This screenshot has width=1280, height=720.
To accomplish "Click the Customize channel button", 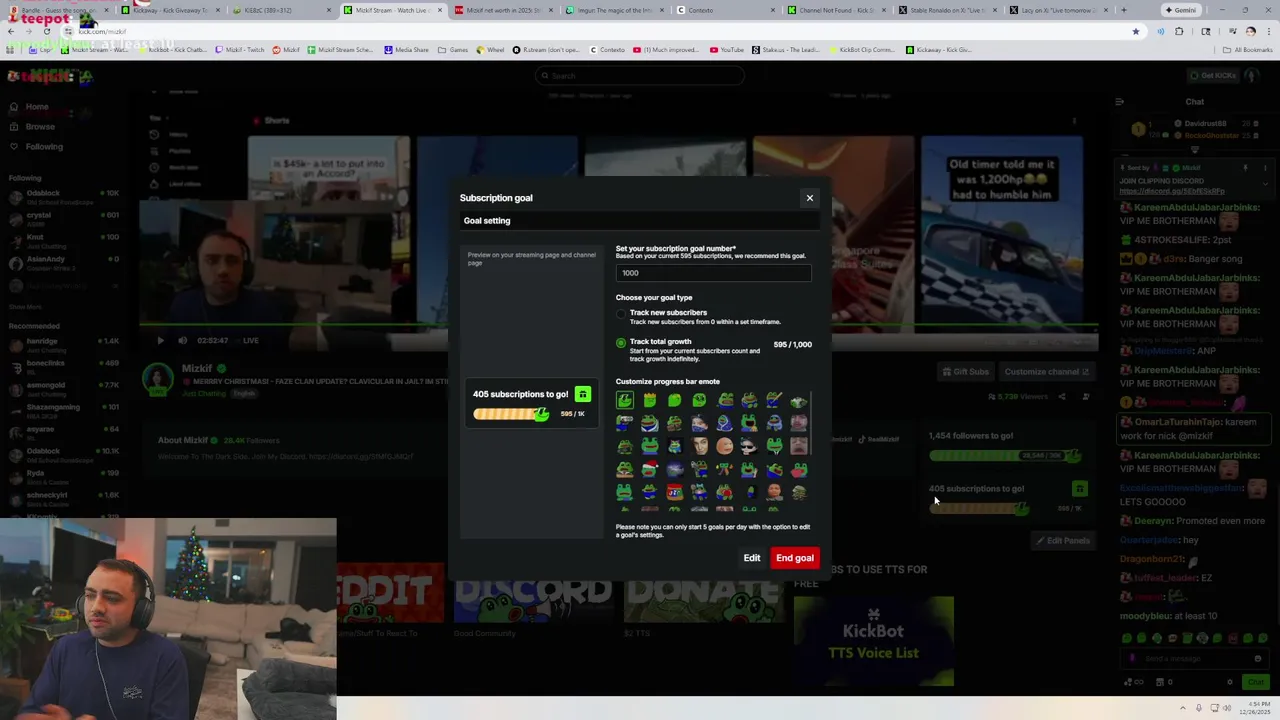I will 1046,372.
